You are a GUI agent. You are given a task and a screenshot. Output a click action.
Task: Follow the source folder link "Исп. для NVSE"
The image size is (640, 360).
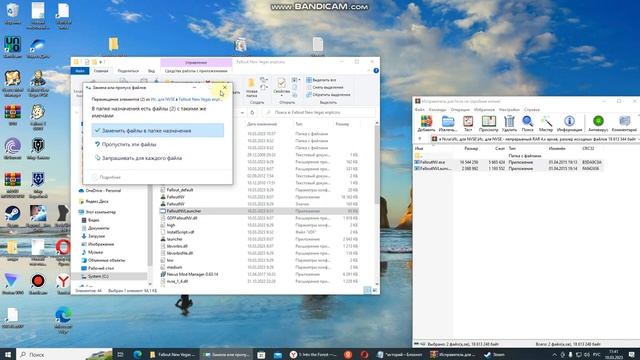click(163, 99)
